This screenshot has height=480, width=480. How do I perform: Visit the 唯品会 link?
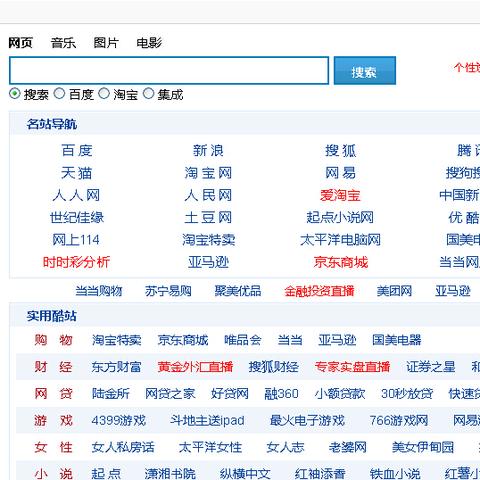[x=243, y=340]
